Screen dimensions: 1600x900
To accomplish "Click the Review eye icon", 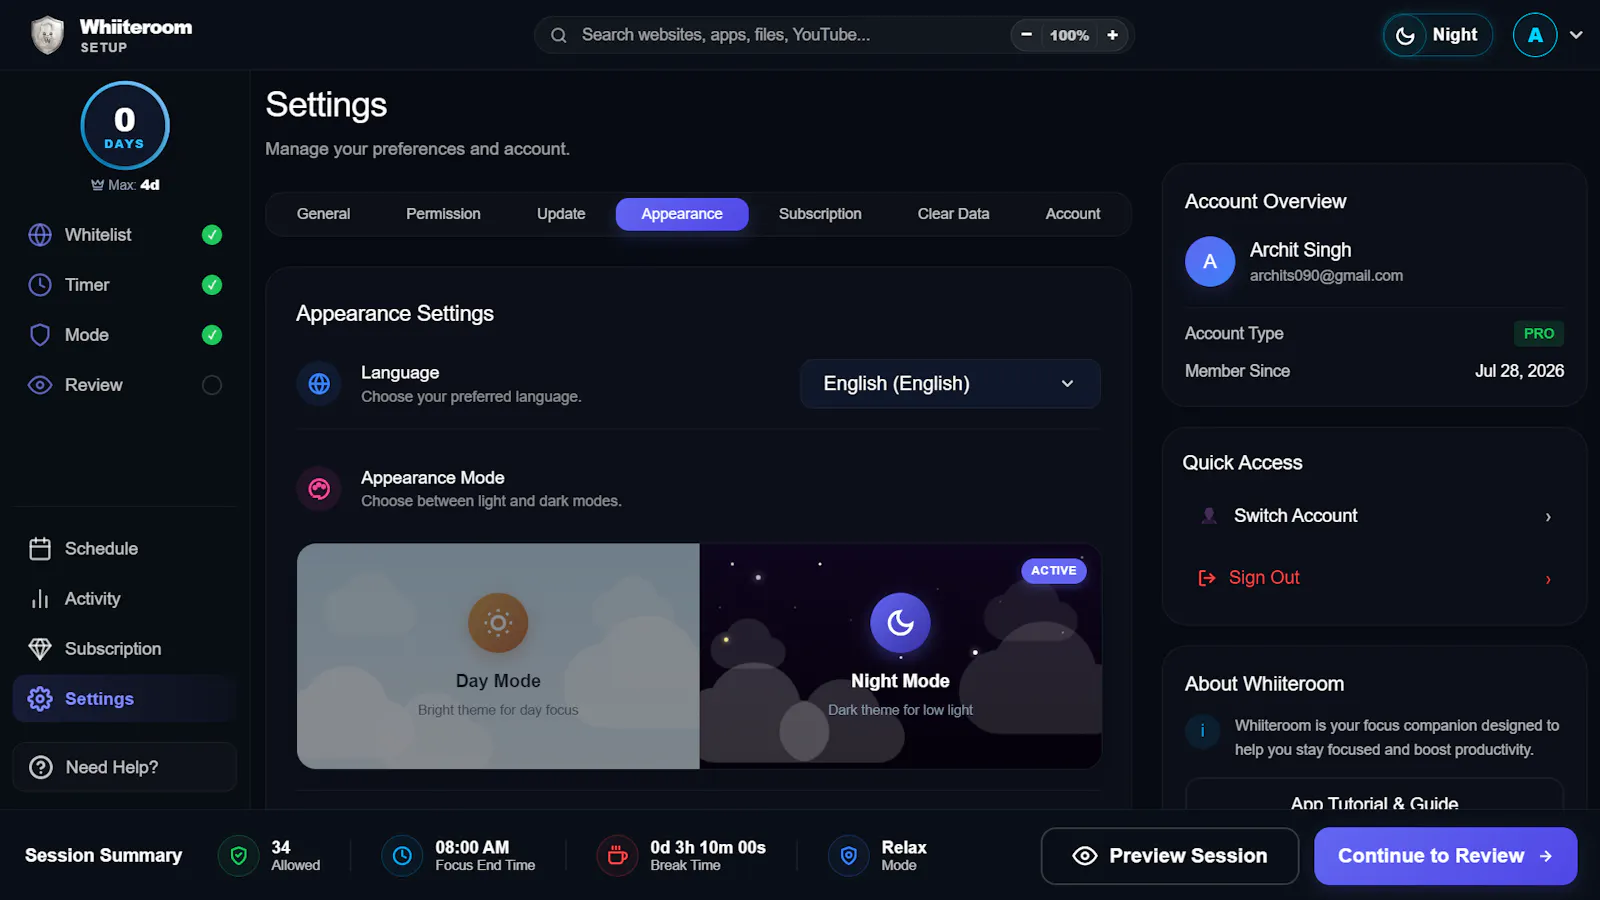I will (x=40, y=385).
